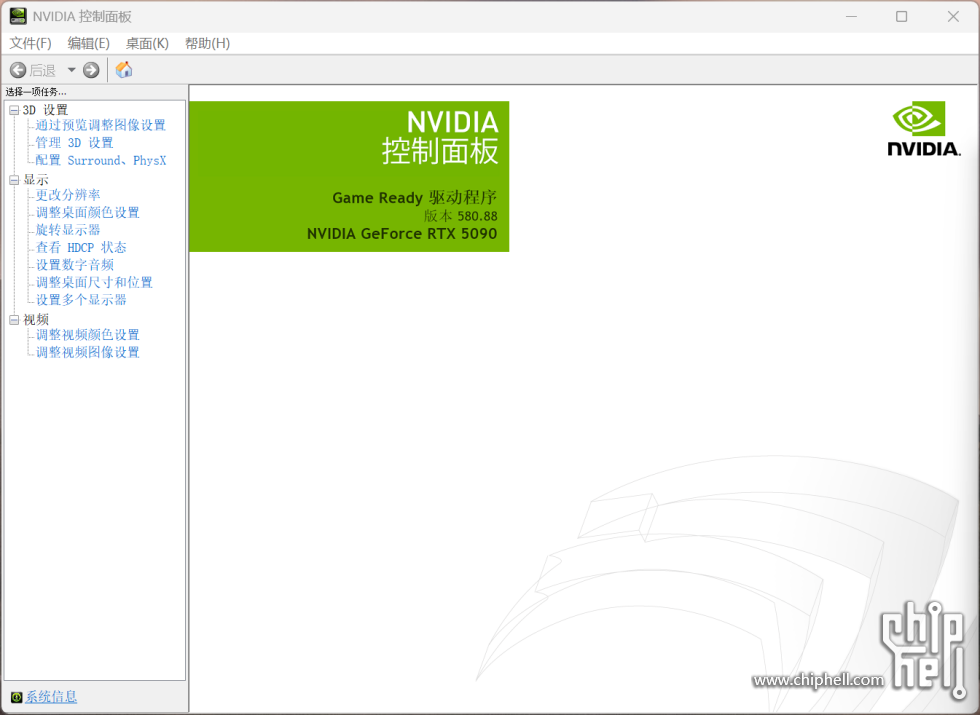Image resolution: width=980 pixels, height=715 pixels.
Task: Open the 编辑(E) menu
Action: 88,43
